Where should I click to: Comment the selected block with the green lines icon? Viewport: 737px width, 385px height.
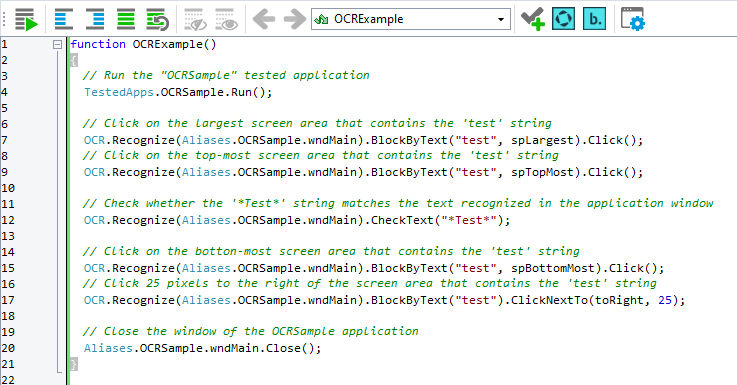126,19
